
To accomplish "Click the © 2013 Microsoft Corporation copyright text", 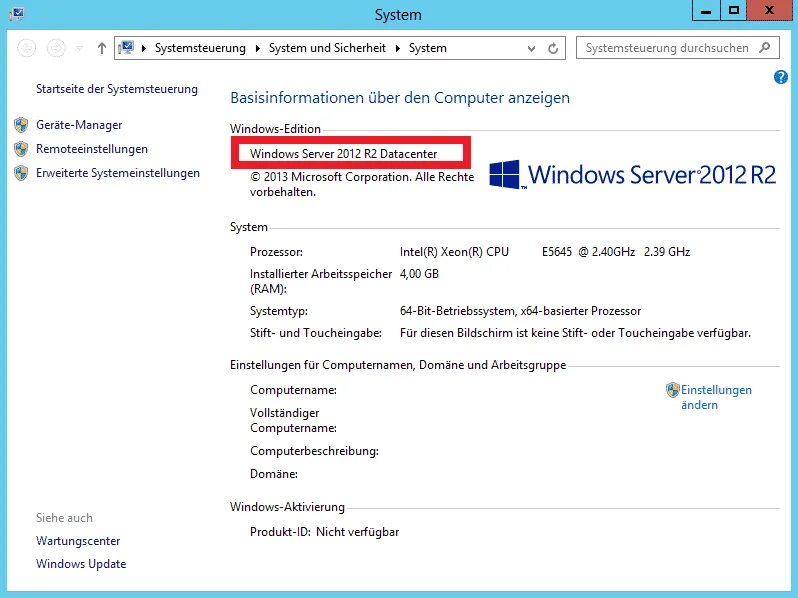I will point(362,184).
